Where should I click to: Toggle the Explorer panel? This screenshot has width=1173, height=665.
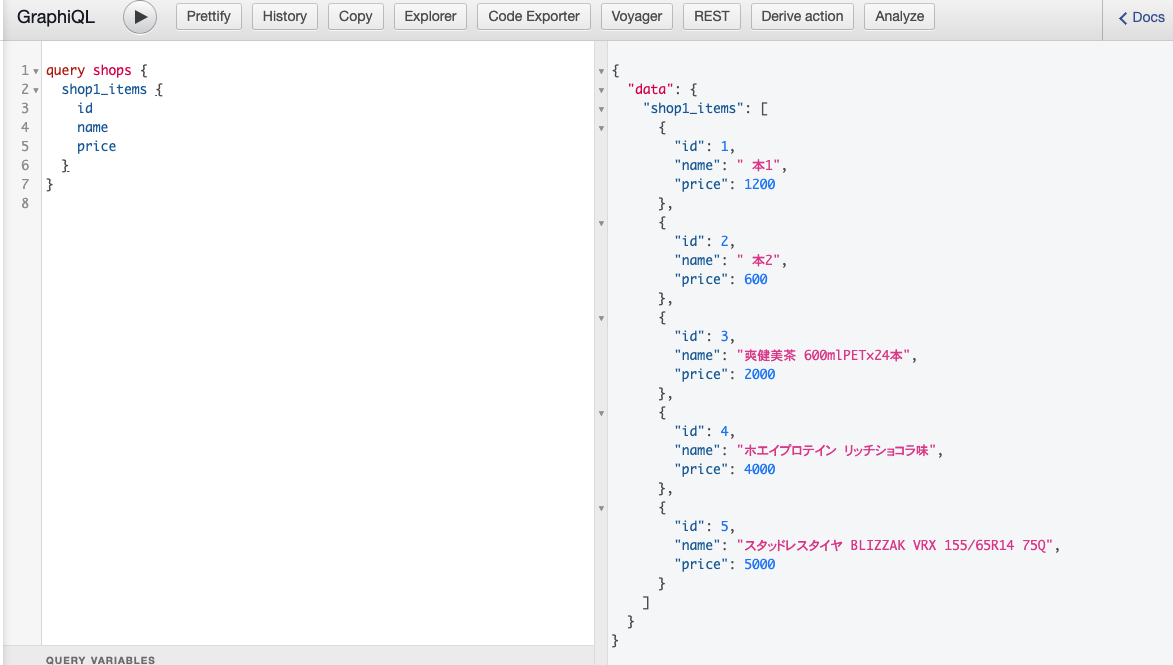click(430, 17)
